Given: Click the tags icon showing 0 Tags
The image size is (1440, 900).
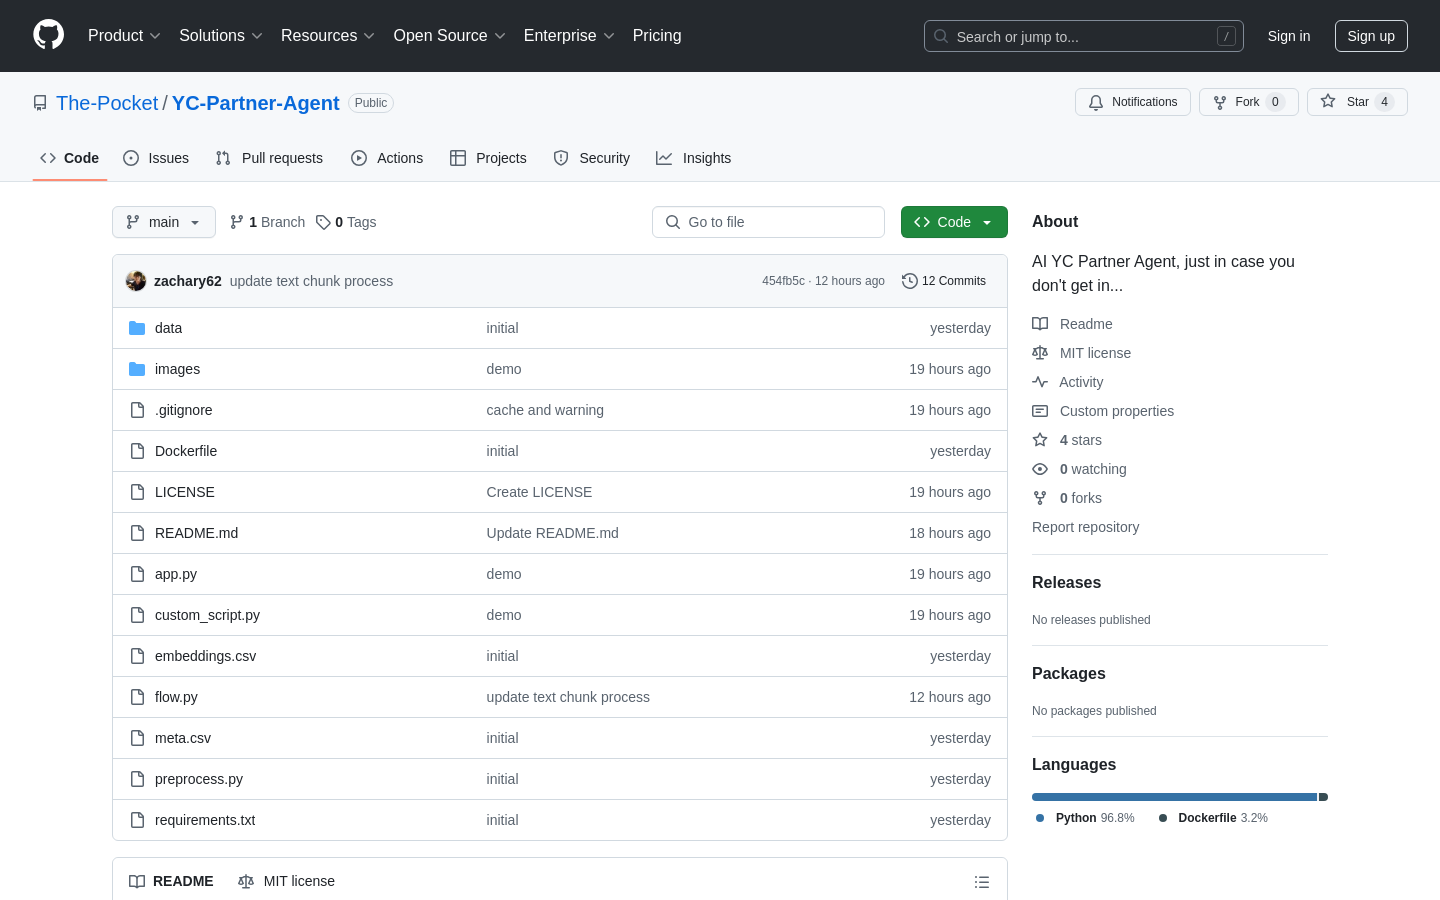Looking at the screenshot, I should 323,222.
